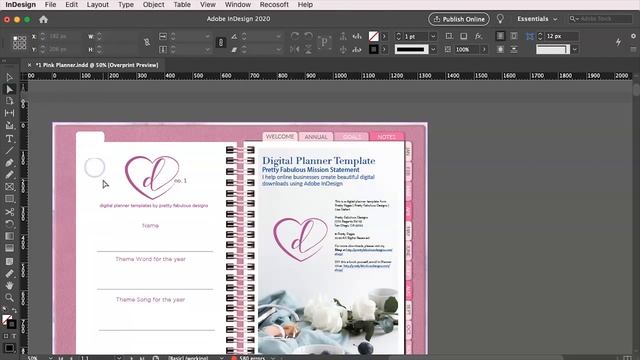Toggle the no text wrap button
Image resolution: width=640 pixels, height=360 pixels.
(500, 36)
